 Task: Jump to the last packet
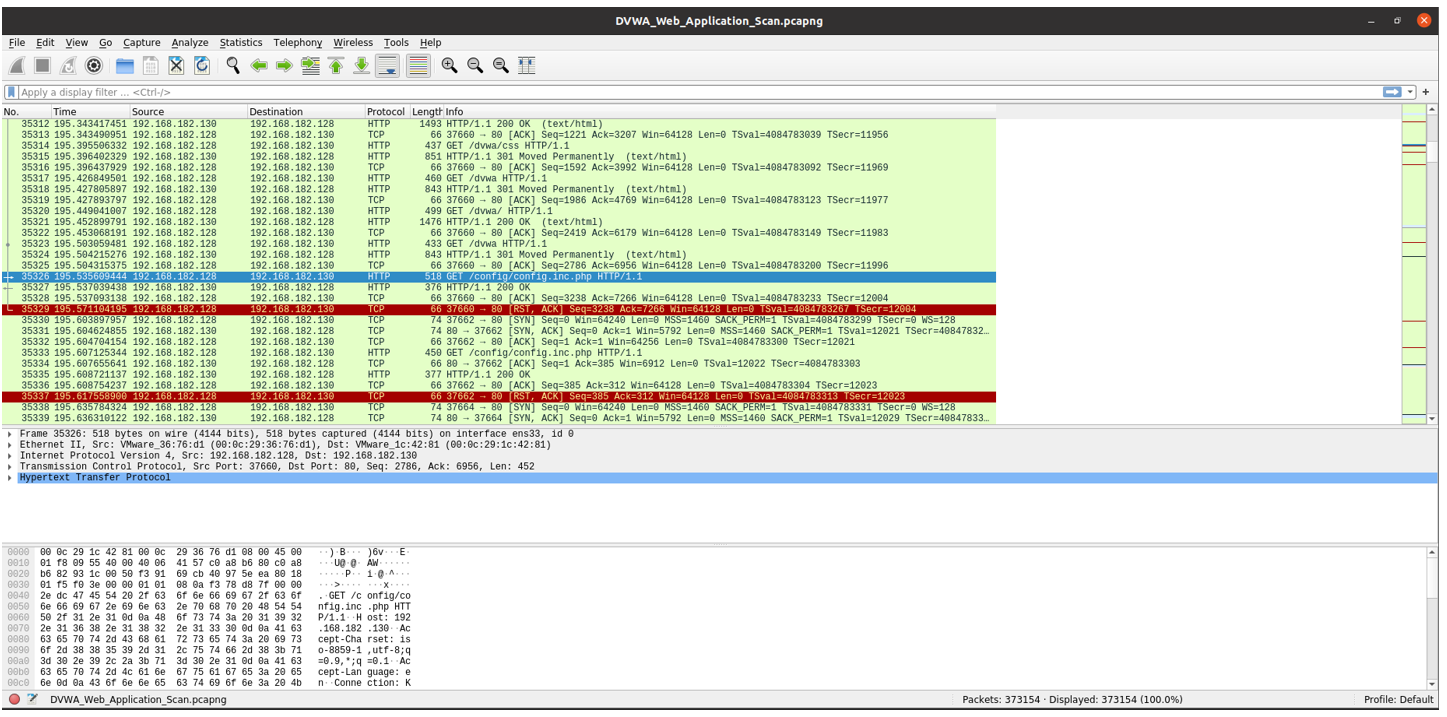coord(361,66)
